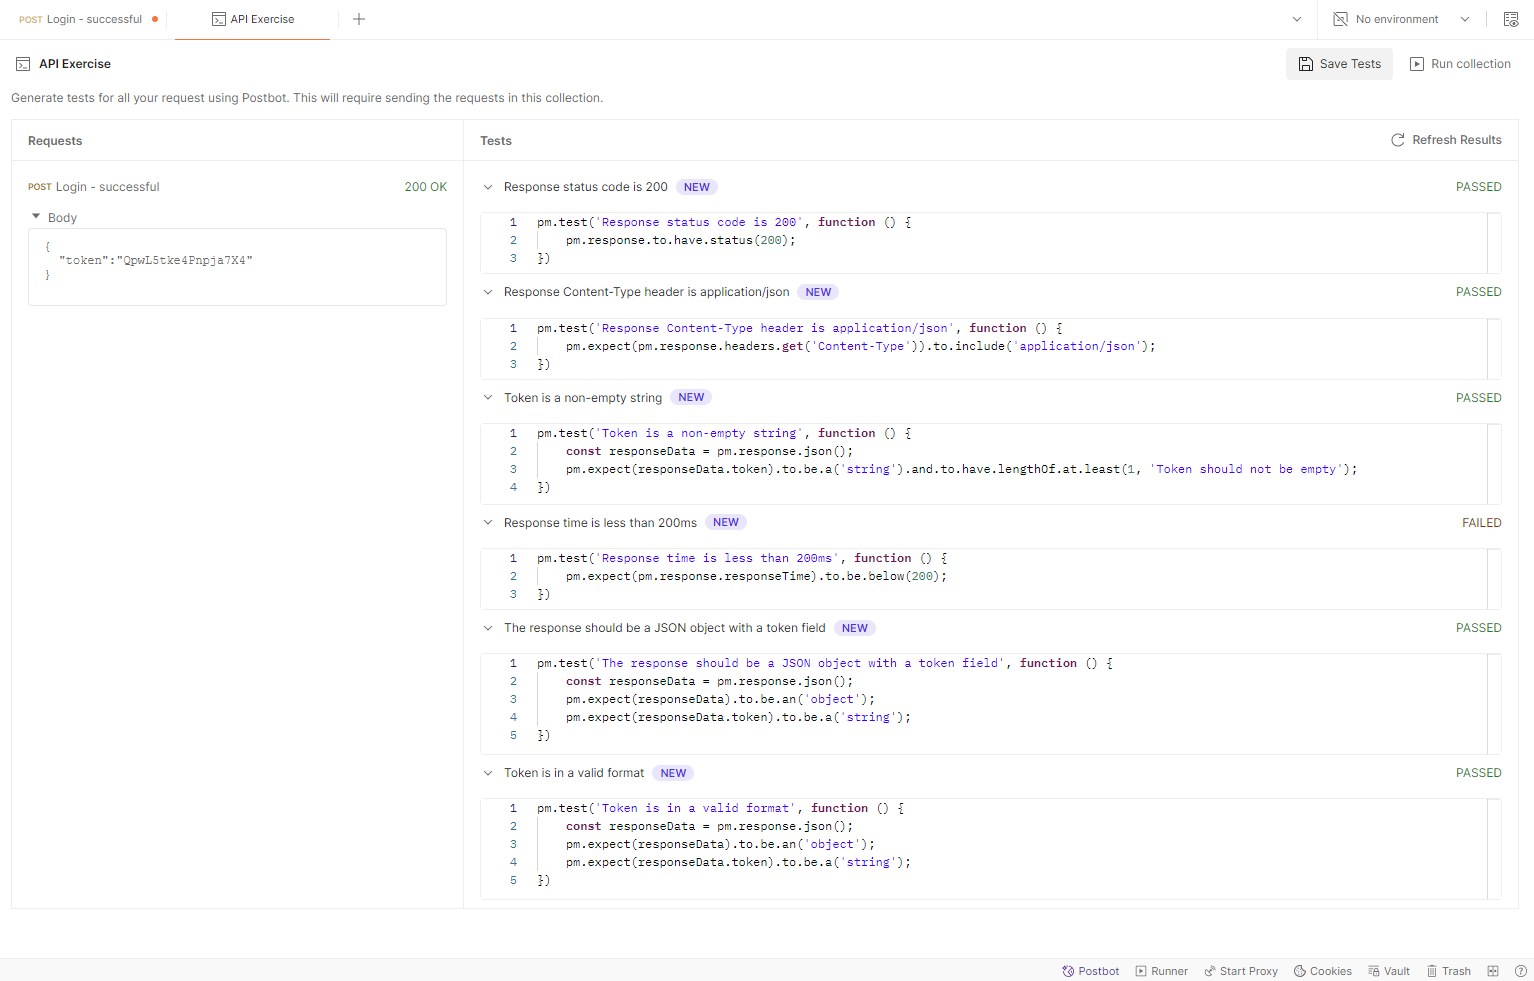This screenshot has height=981, width=1534.
Task: Click Refresh Results
Action: click(x=1446, y=140)
